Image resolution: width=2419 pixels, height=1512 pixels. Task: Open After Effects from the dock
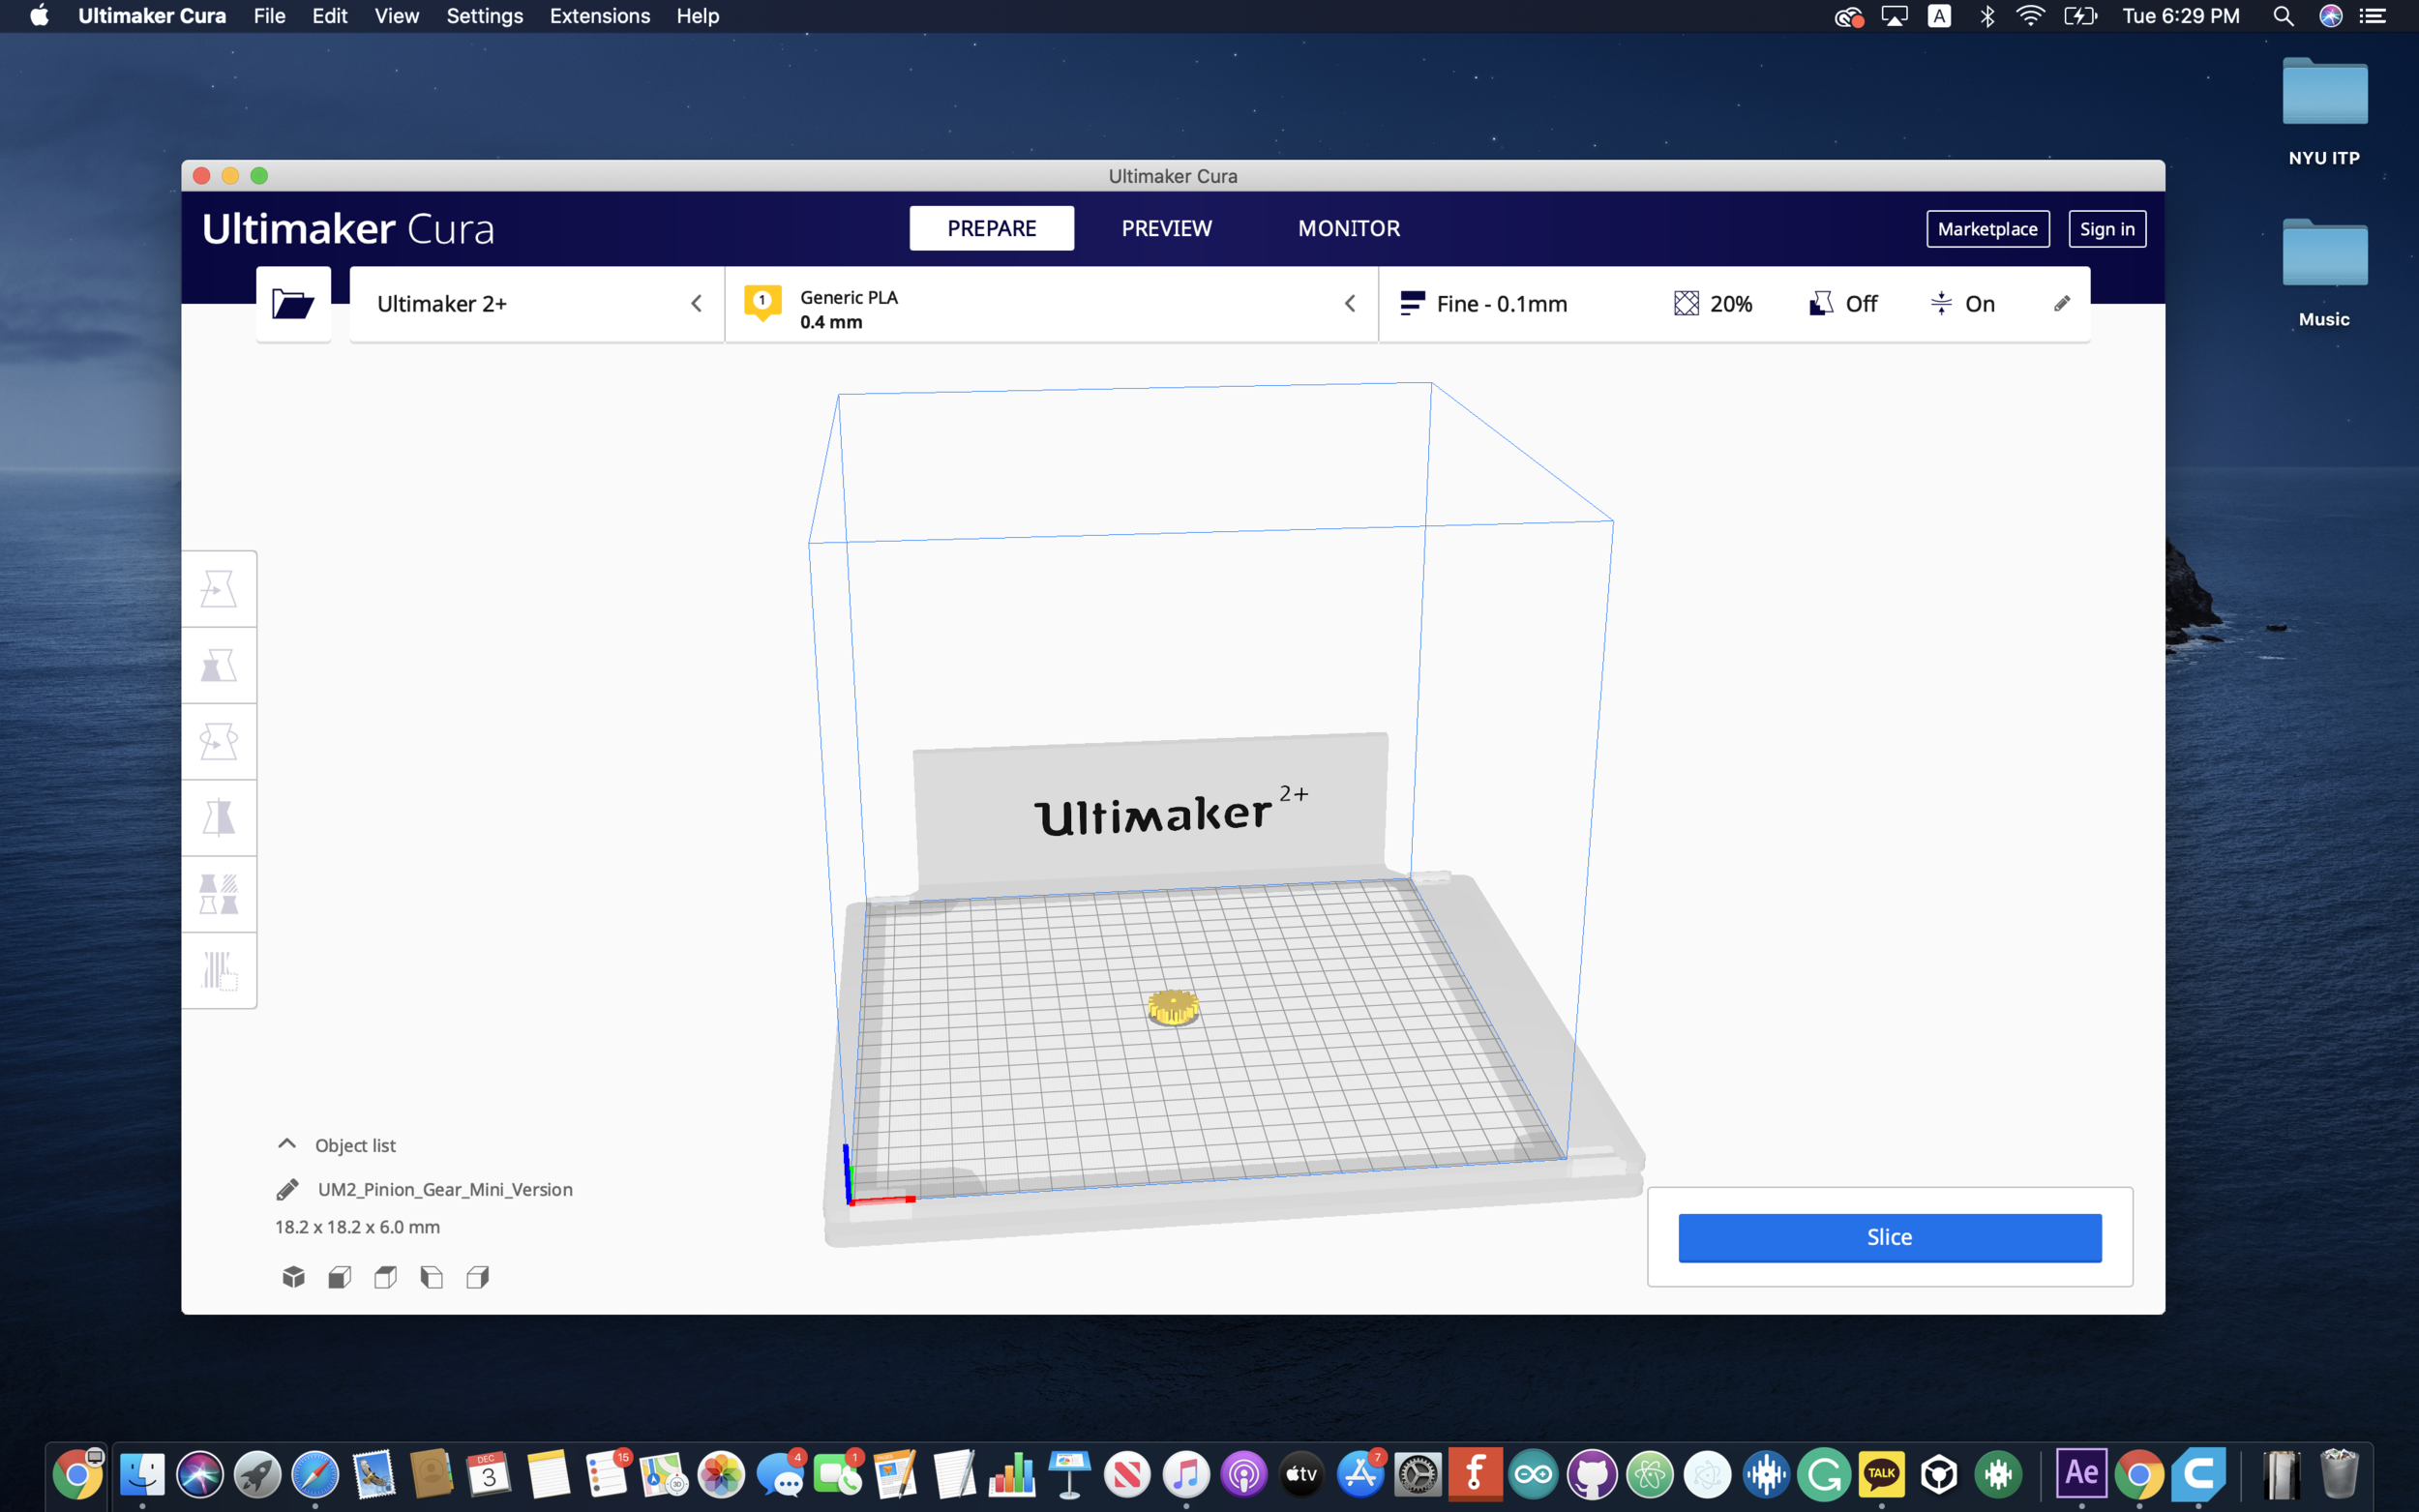pos(2082,1474)
